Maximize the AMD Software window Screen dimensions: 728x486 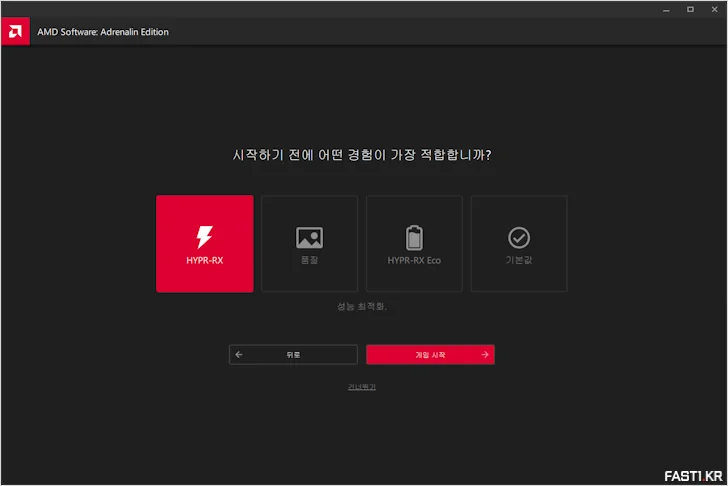[x=690, y=10]
